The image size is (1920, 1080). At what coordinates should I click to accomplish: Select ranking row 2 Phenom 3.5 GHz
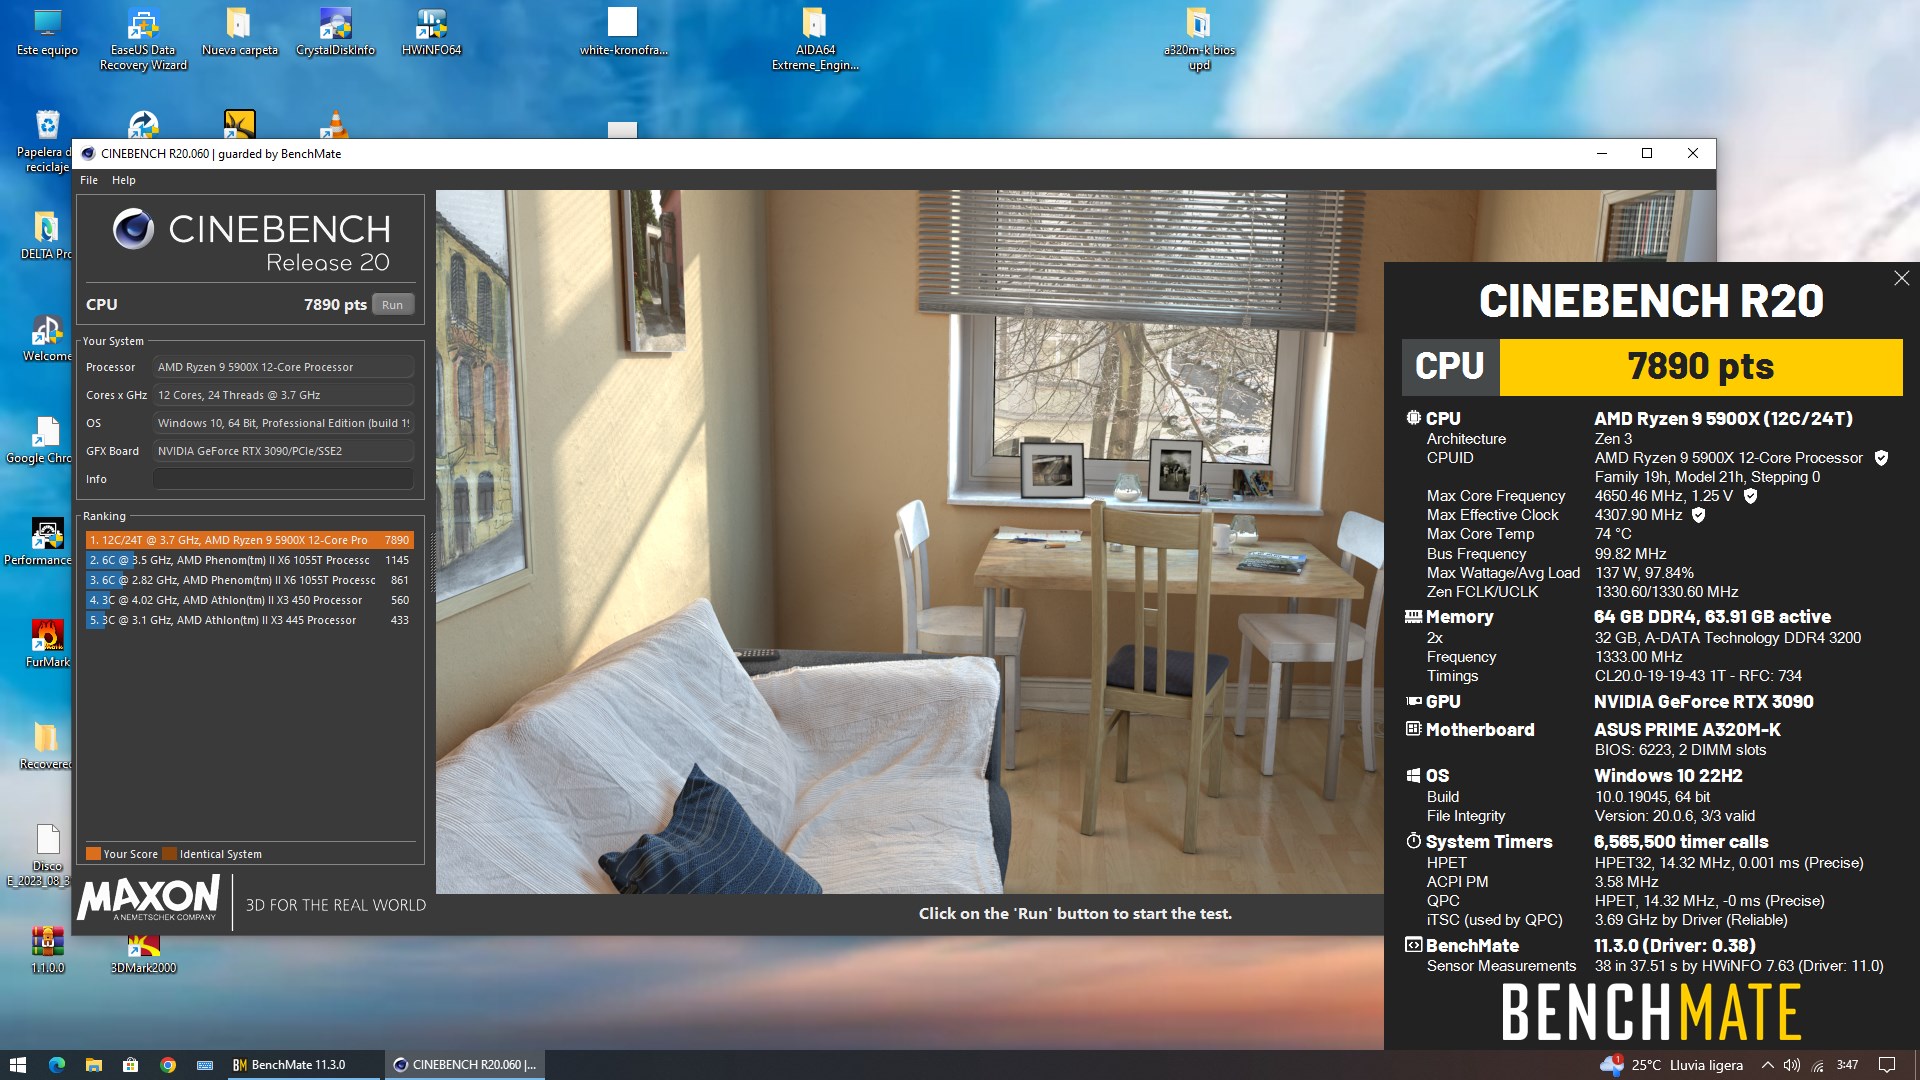tap(249, 560)
